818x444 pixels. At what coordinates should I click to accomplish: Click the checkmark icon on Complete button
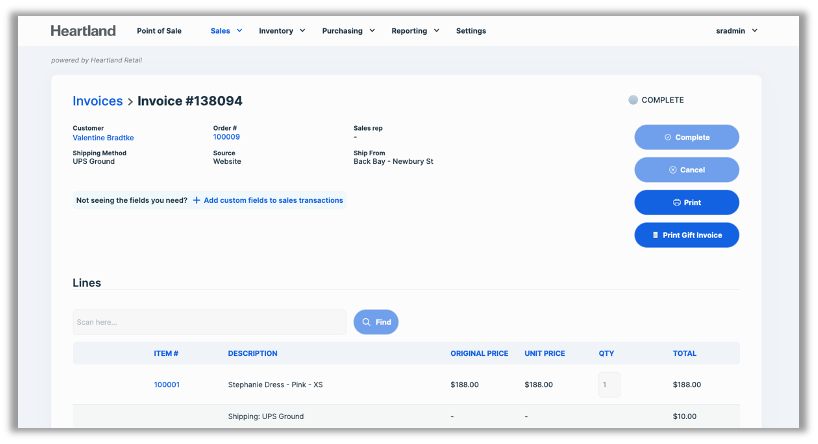tap(668, 137)
